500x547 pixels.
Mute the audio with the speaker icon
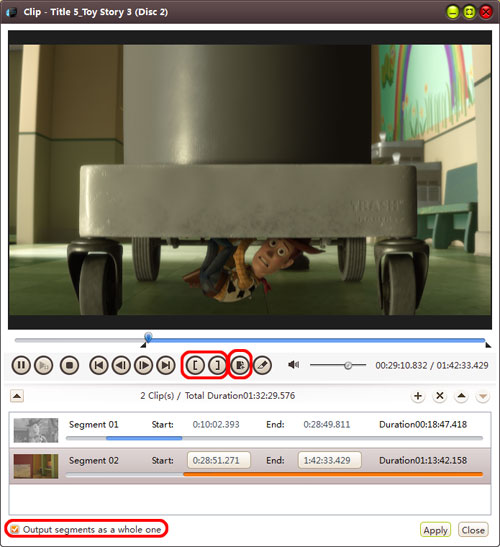coord(293,365)
